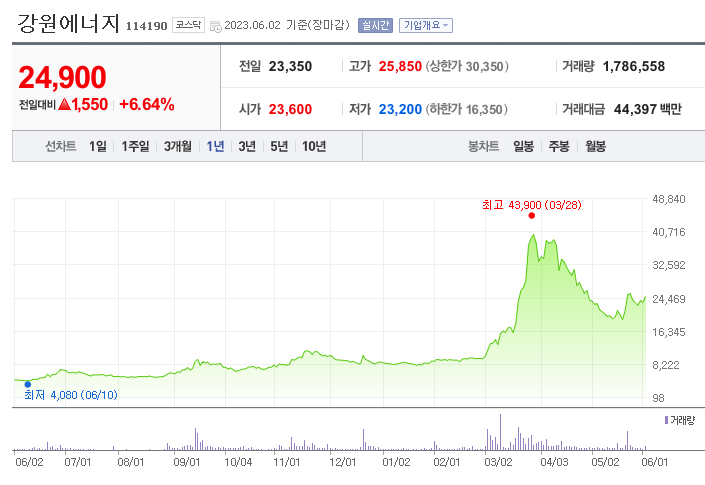This screenshot has height=485, width=705.
Task: Open the 기업개요 dropdown
Action: 425,25
